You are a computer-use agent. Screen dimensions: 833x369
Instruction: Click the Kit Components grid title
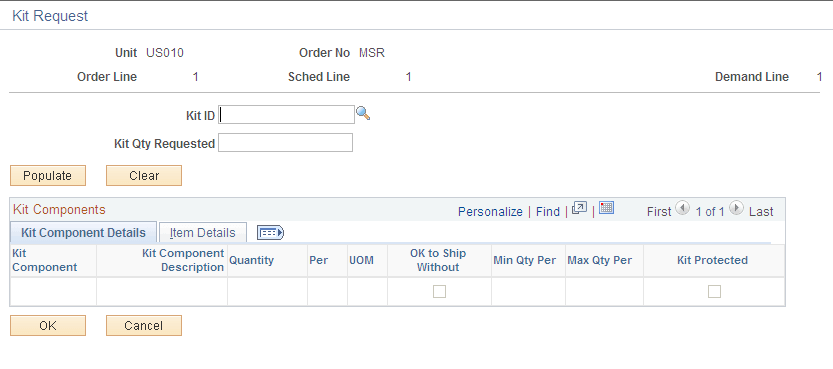[59, 210]
